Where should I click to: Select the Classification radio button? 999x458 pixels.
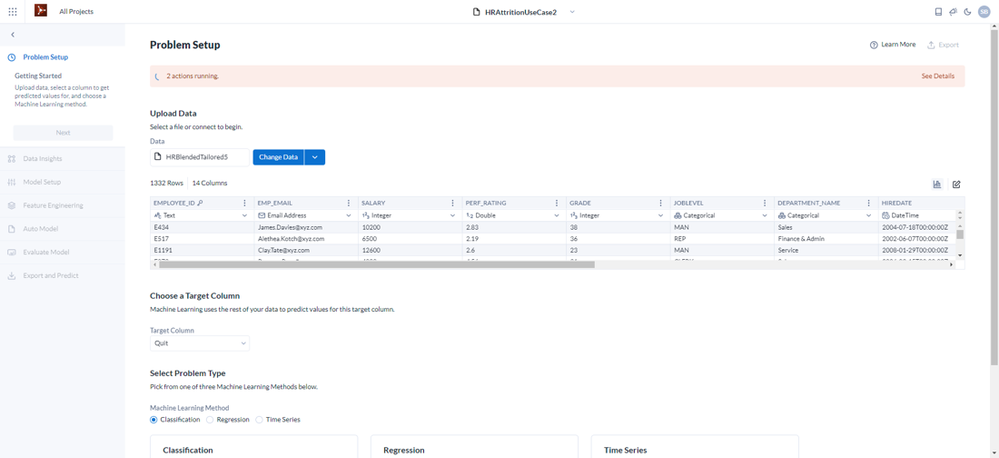click(154, 420)
